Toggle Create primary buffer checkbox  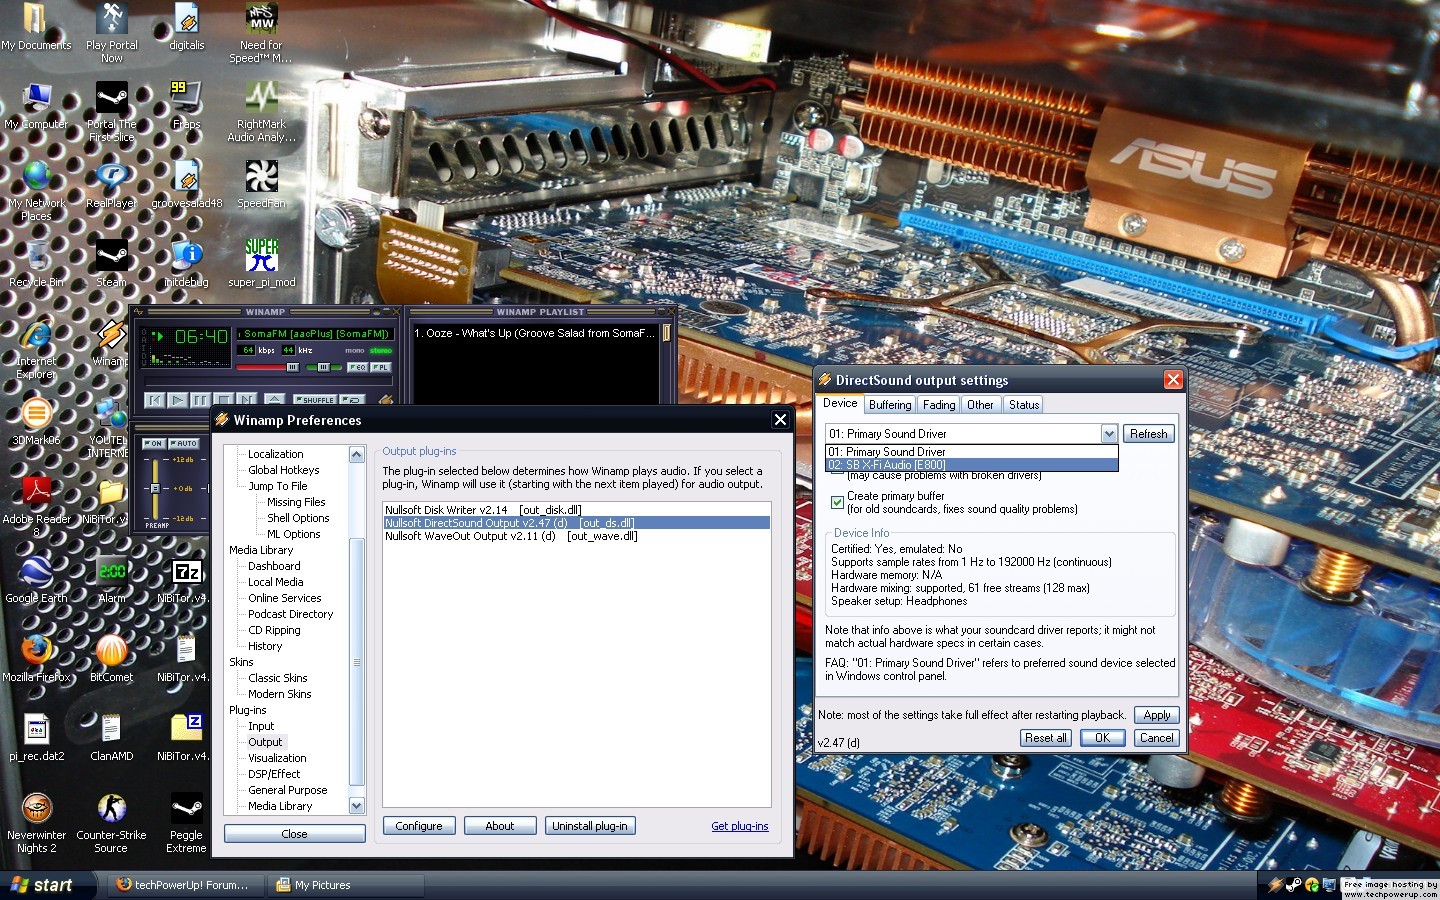pyautogui.click(x=837, y=502)
